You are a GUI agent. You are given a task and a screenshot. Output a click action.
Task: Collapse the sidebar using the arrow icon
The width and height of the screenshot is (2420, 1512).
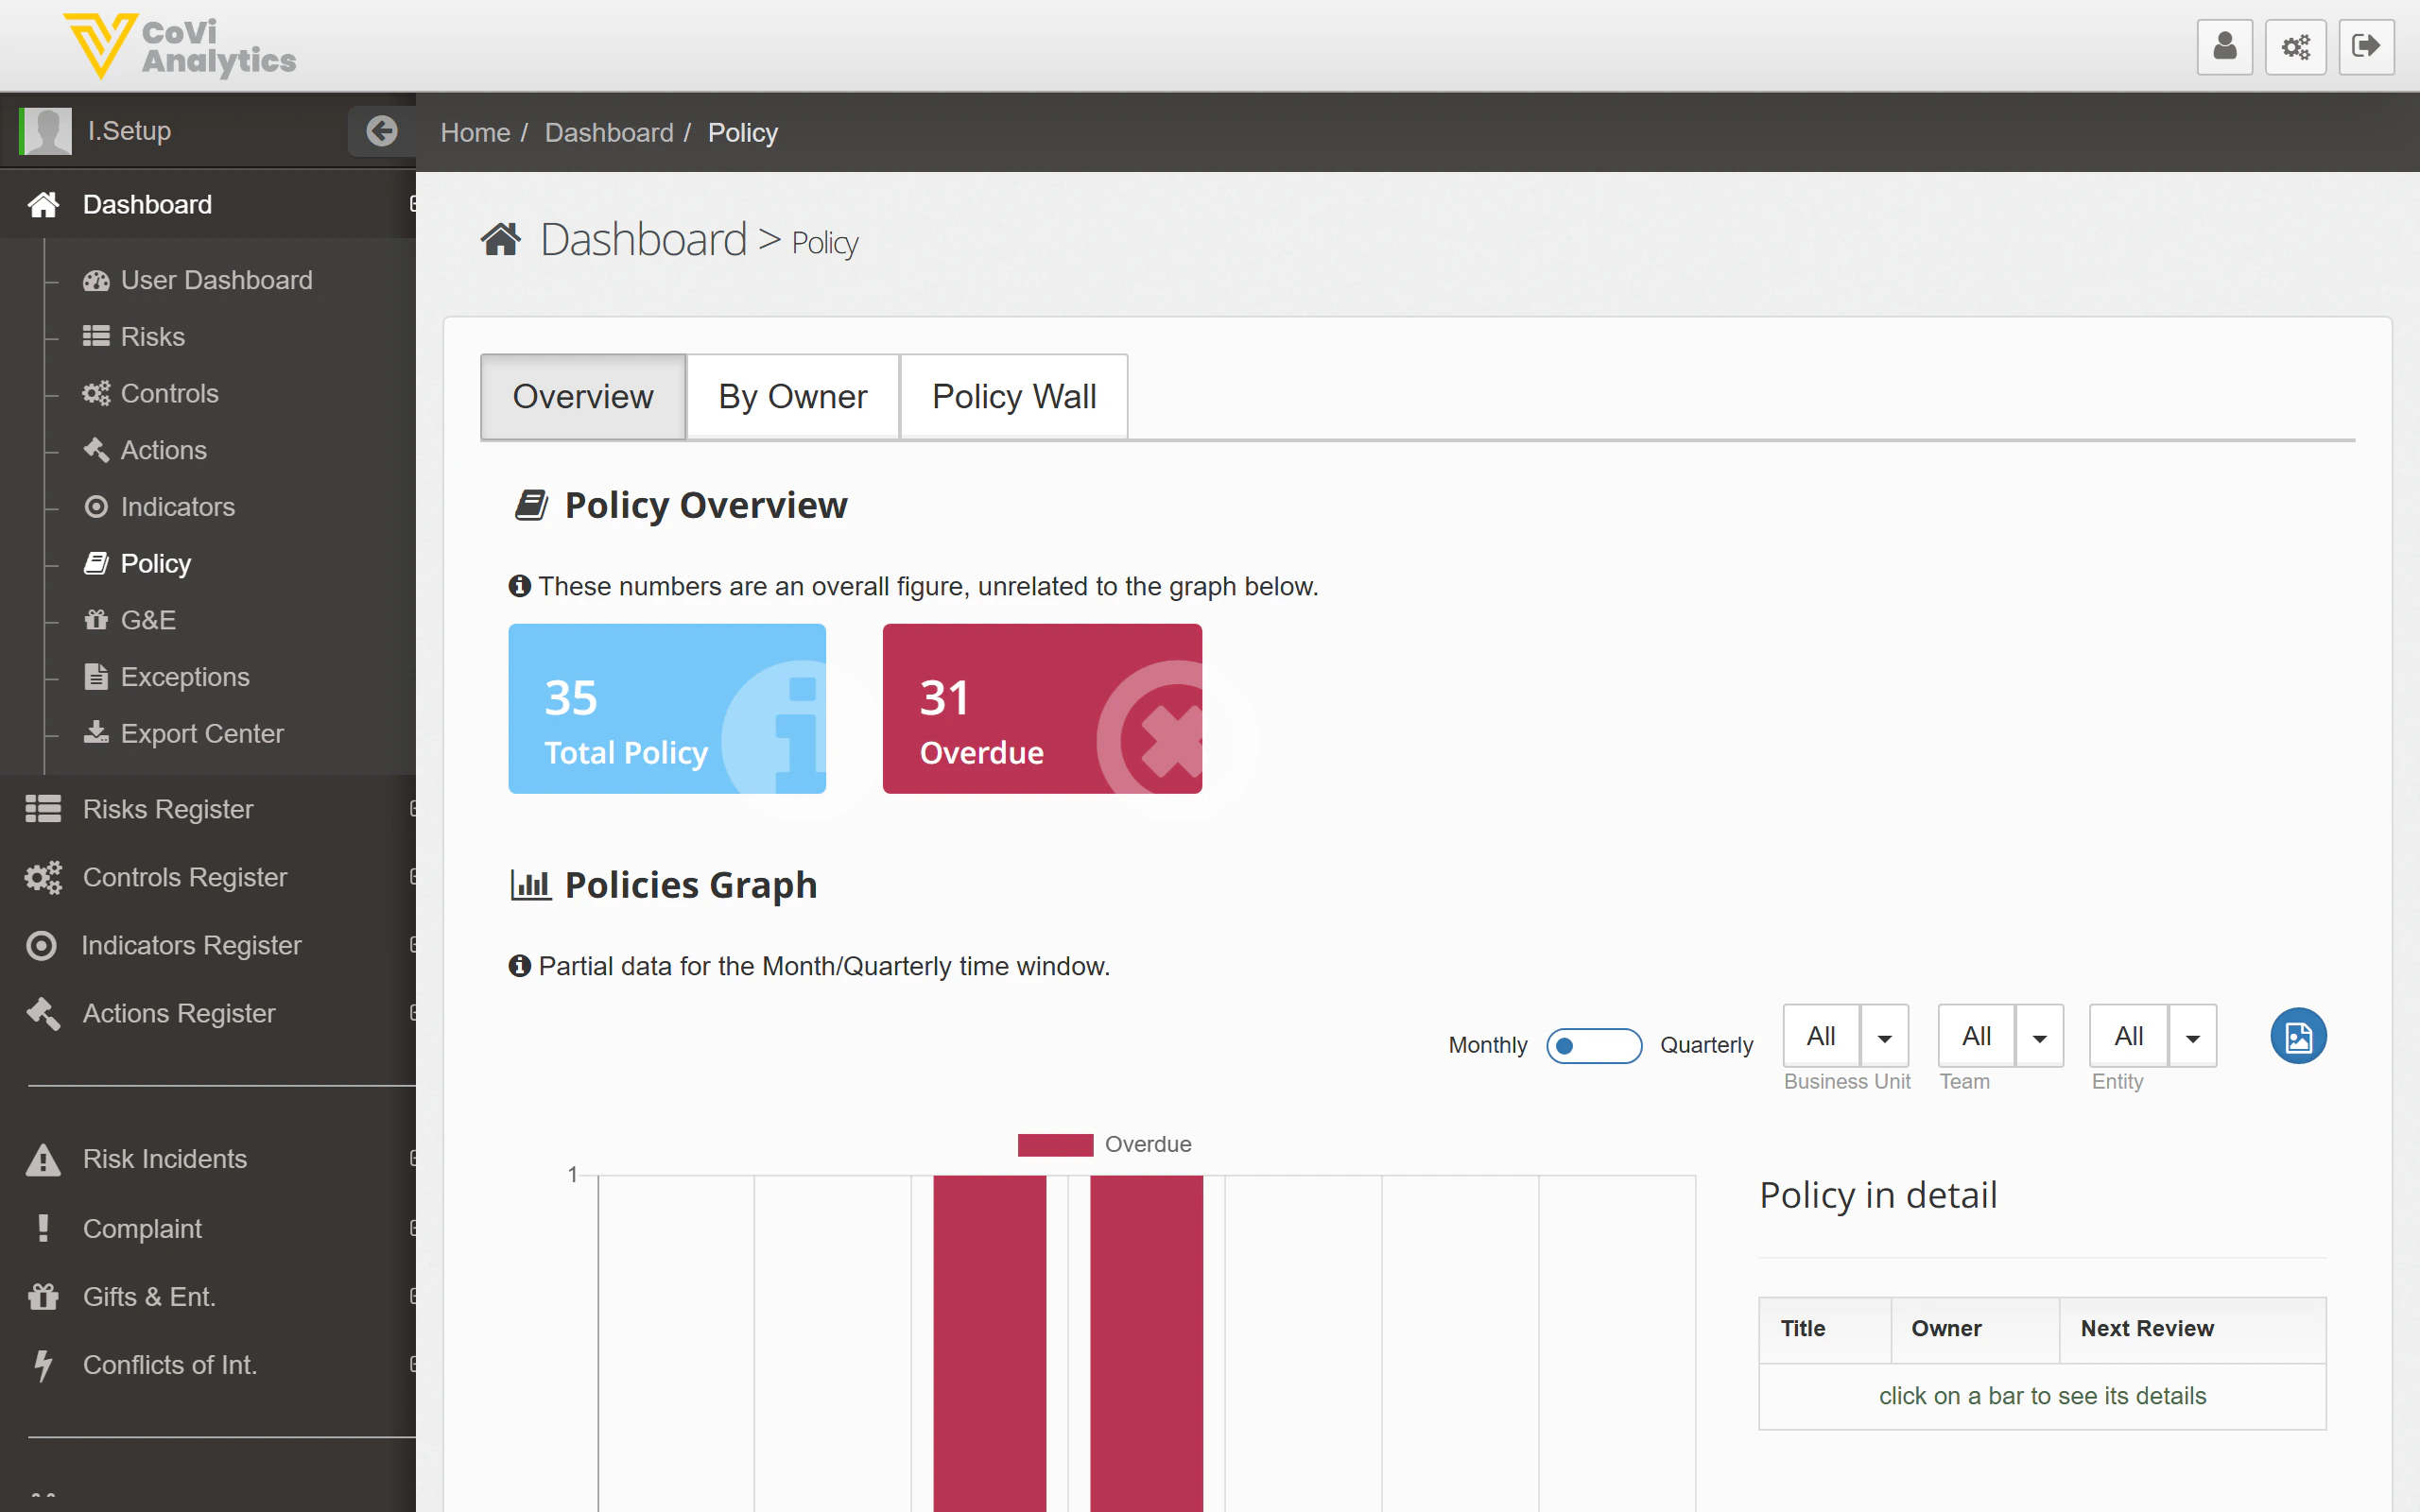[381, 131]
